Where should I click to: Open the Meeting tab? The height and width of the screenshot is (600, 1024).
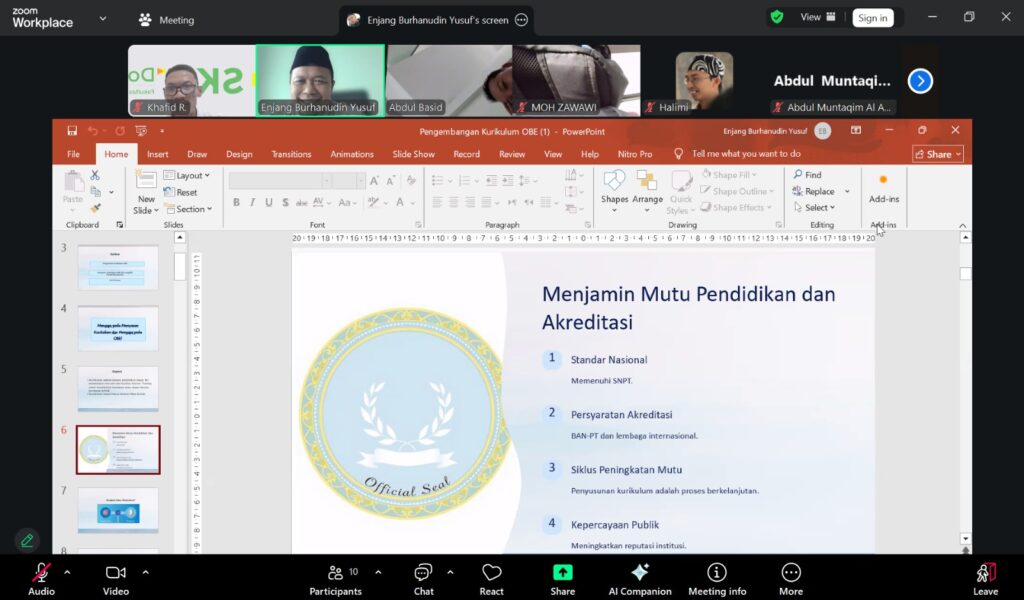(x=166, y=20)
